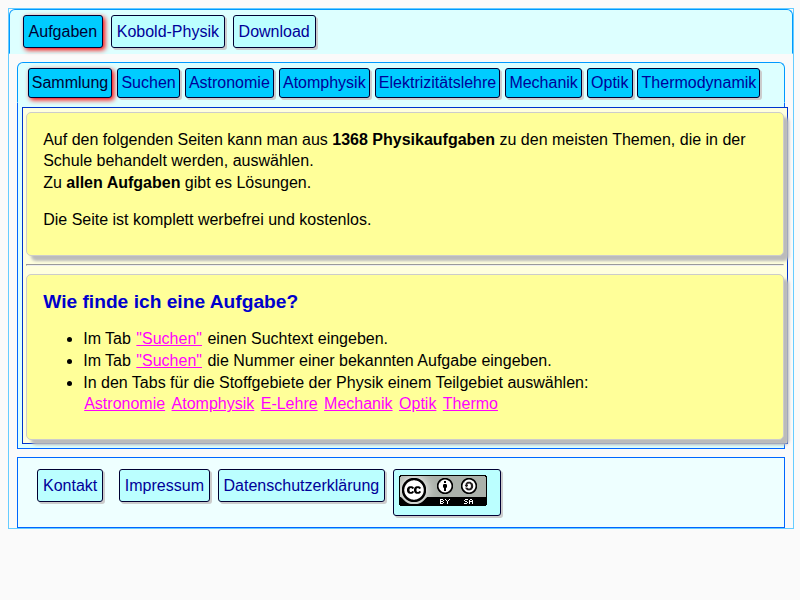Click the Creative Commons CC icon
The image size is (800, 600).
414,489
